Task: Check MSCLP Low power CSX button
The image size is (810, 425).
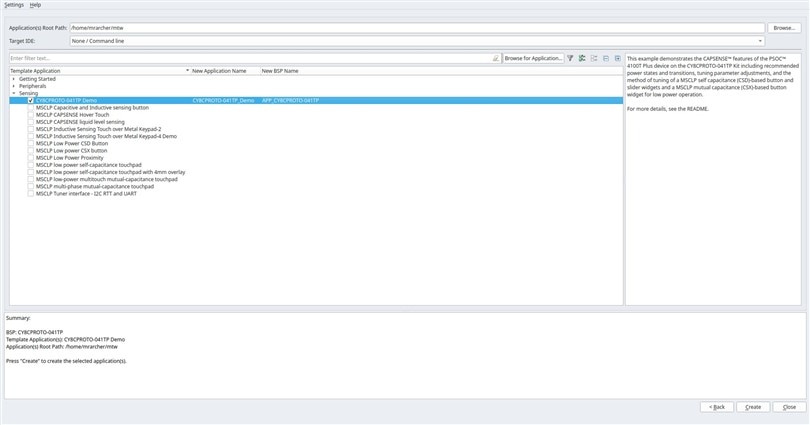Action: click(31, 151)
